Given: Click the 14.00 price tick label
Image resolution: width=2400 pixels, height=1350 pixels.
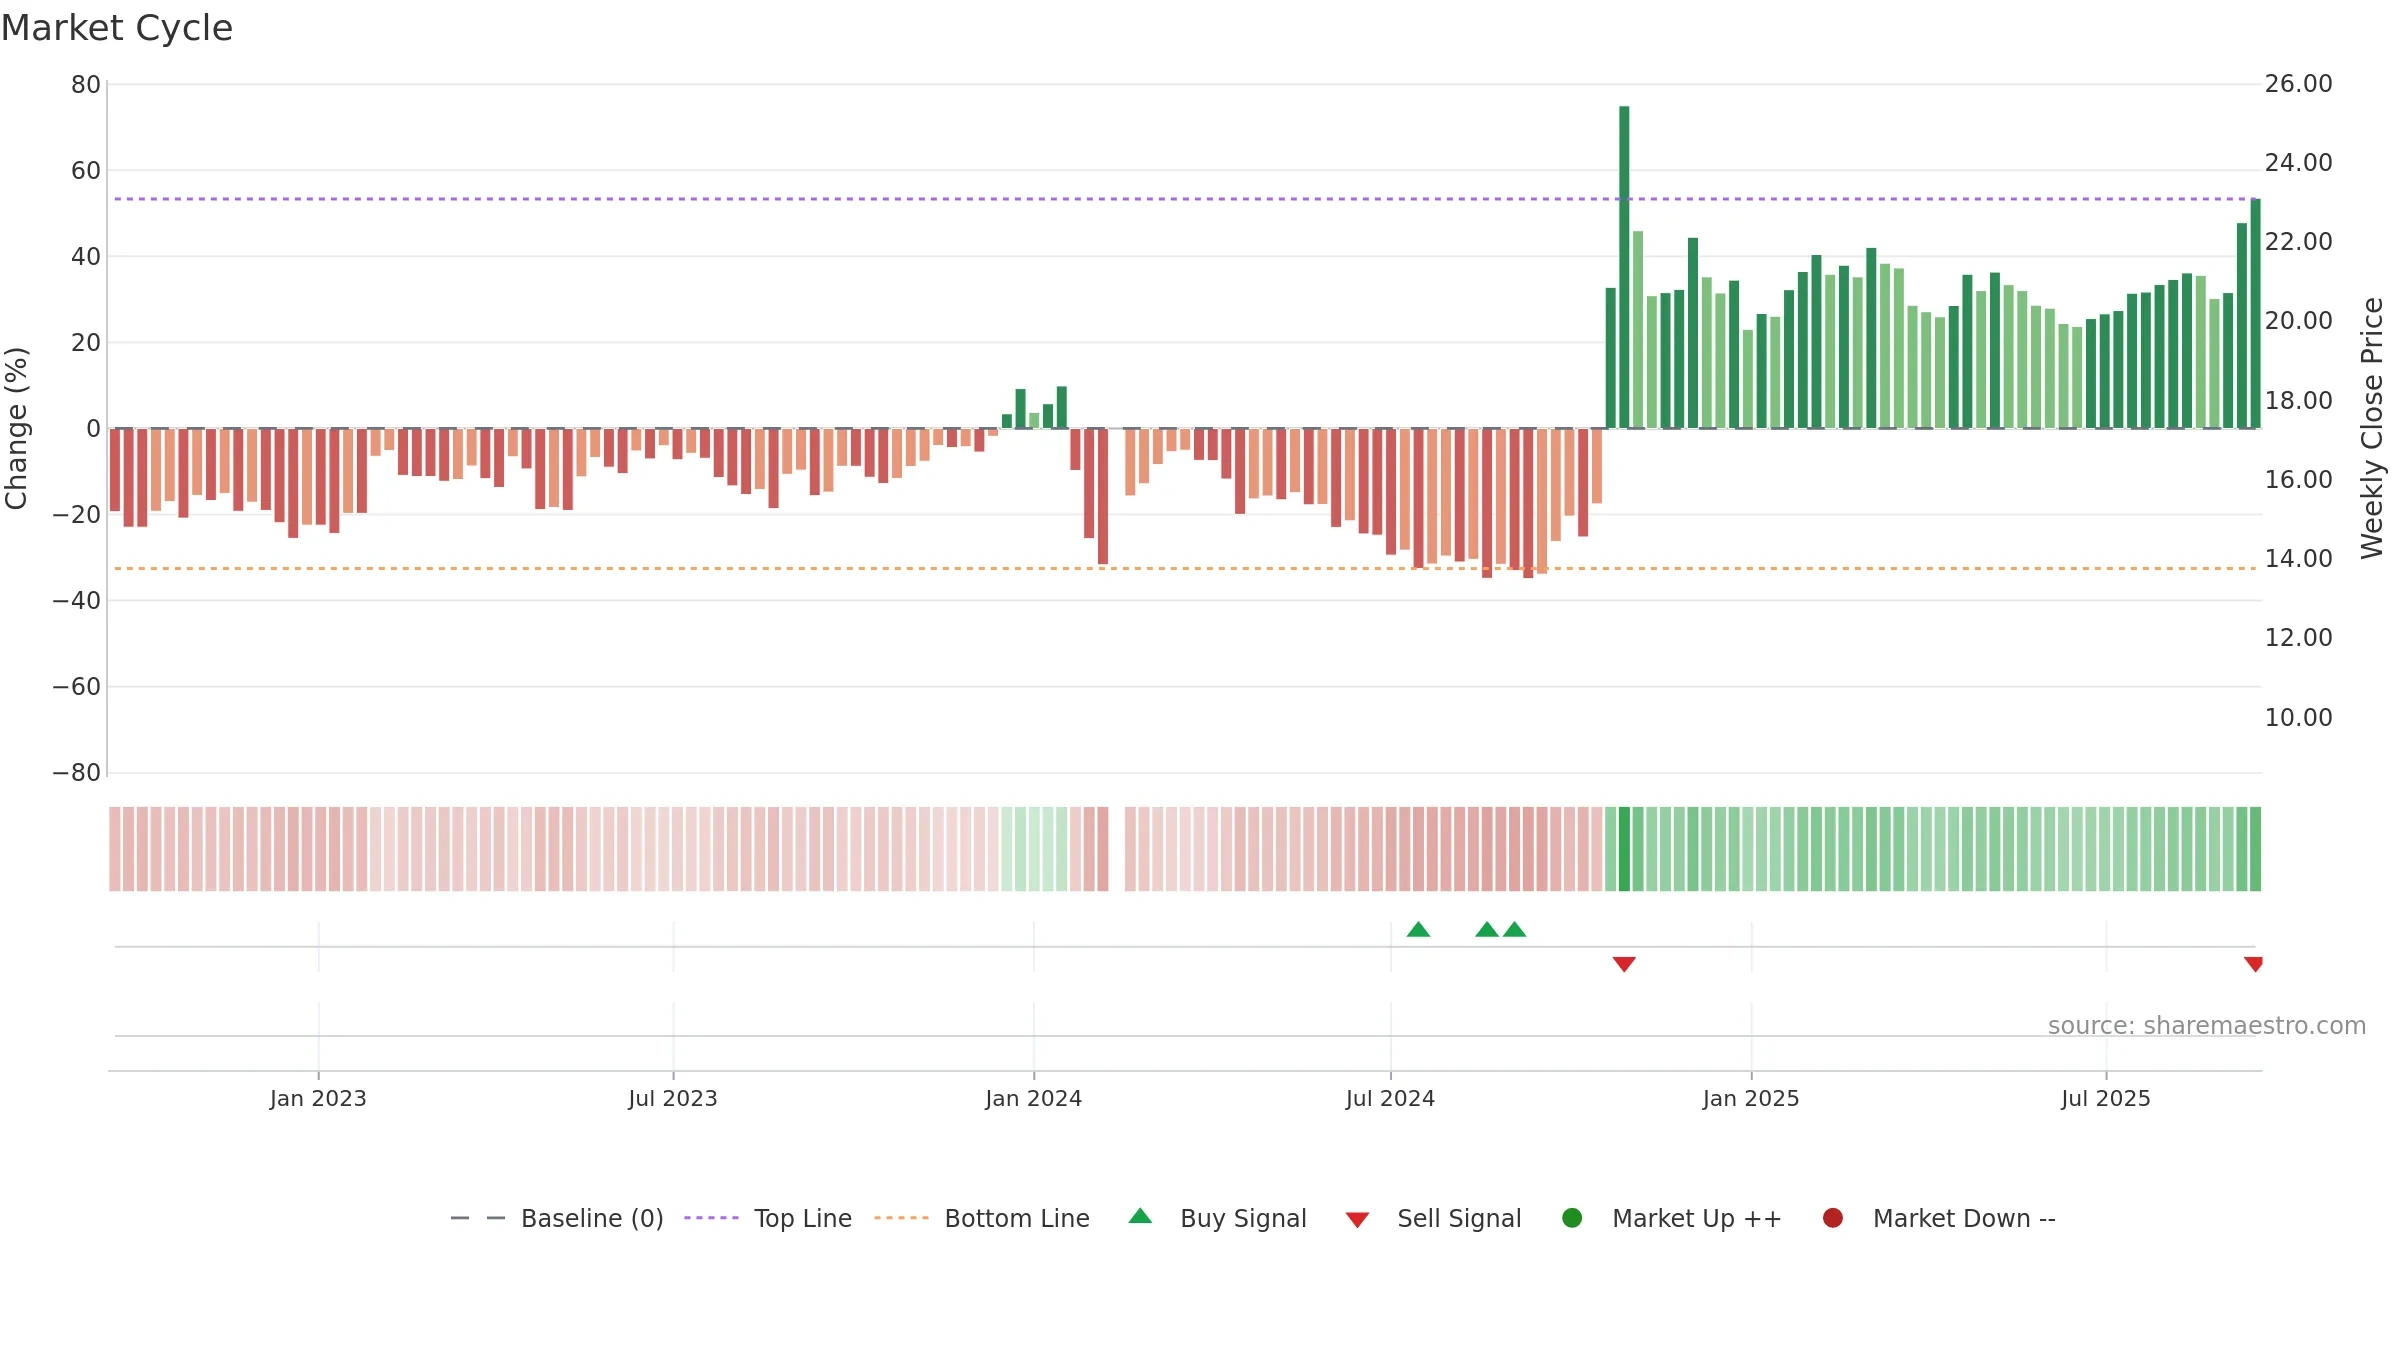Looking at the screenshot, I should coord(2298,559).
